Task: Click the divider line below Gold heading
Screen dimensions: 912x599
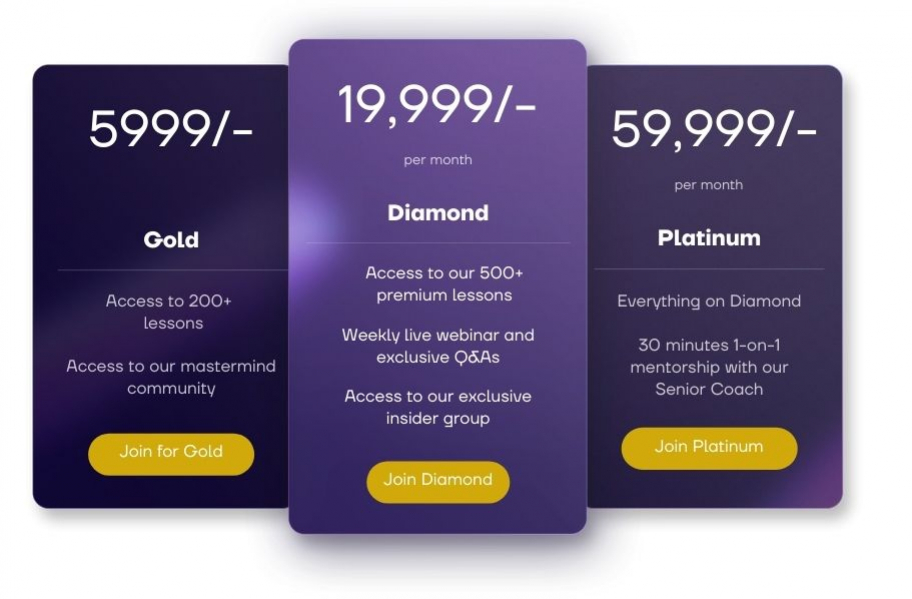Action: click(173, 270)
